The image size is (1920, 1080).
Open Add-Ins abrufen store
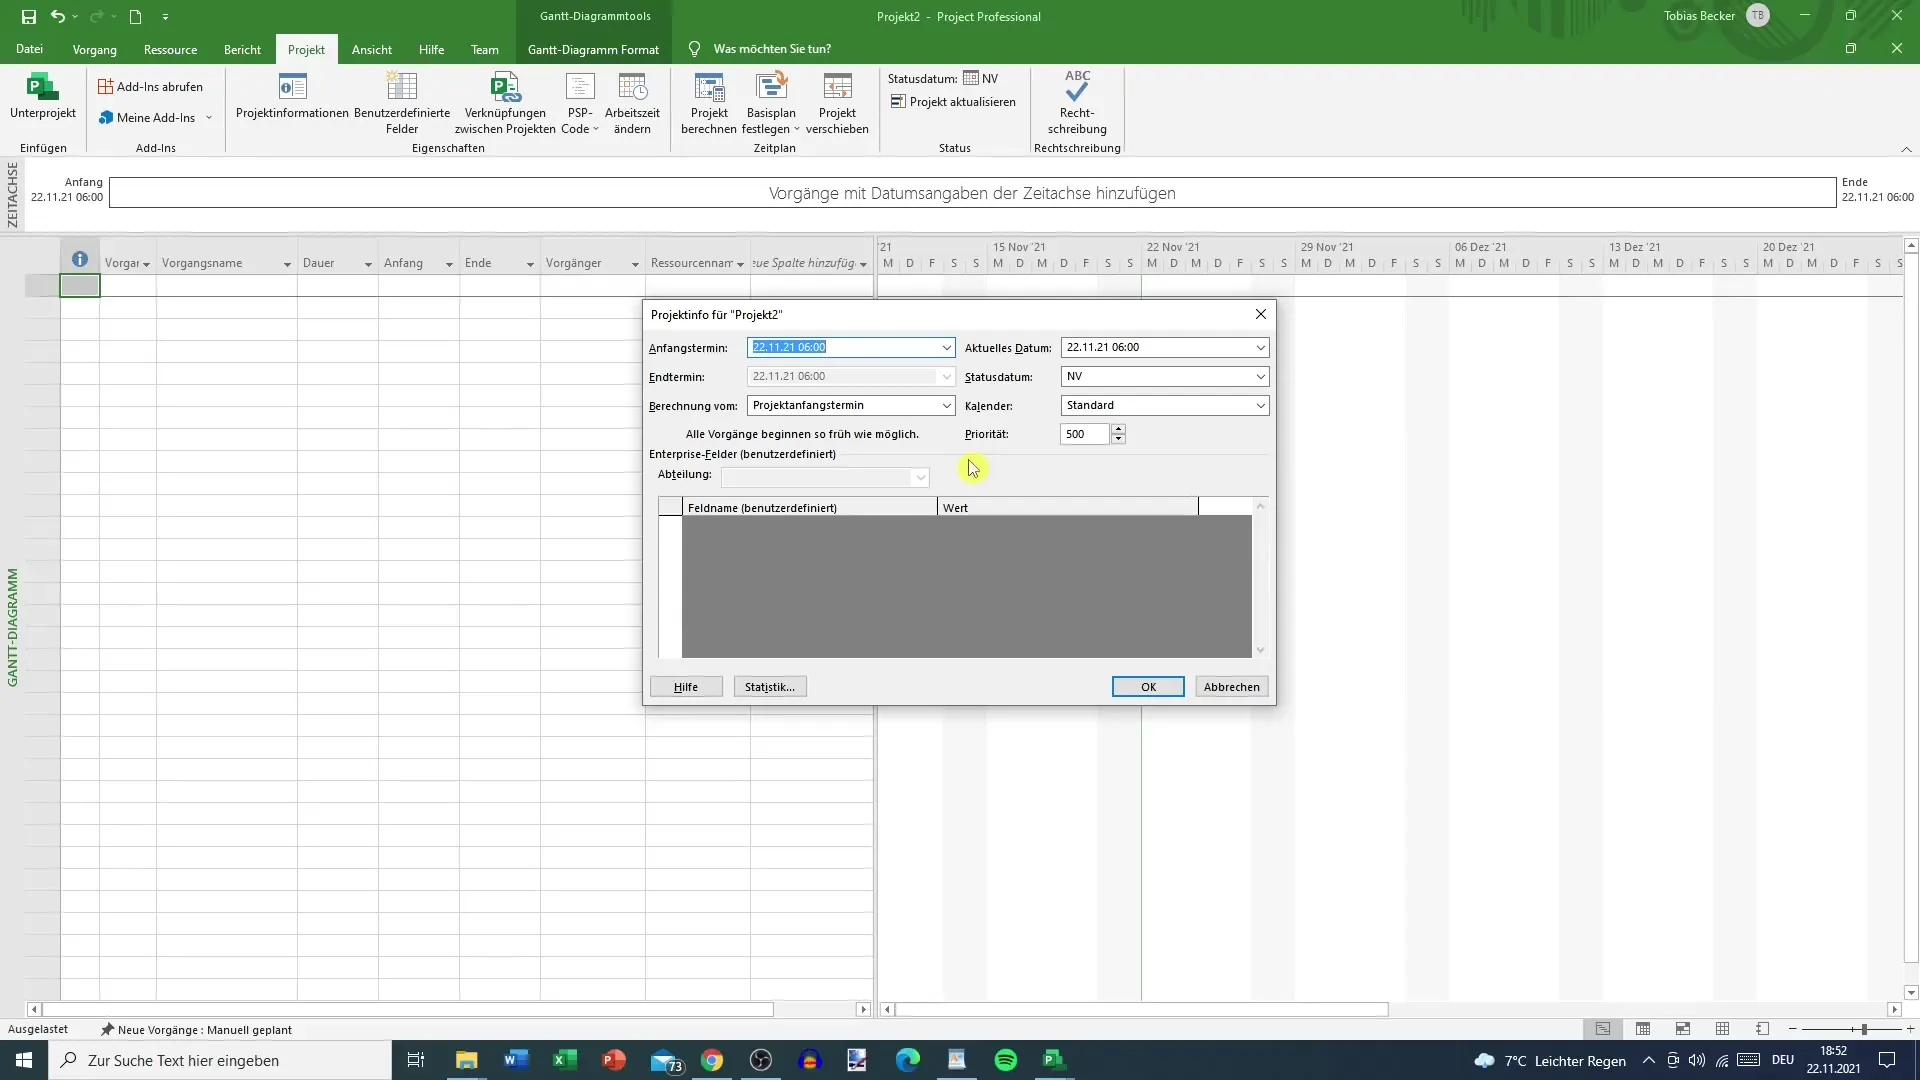(150, 87)
